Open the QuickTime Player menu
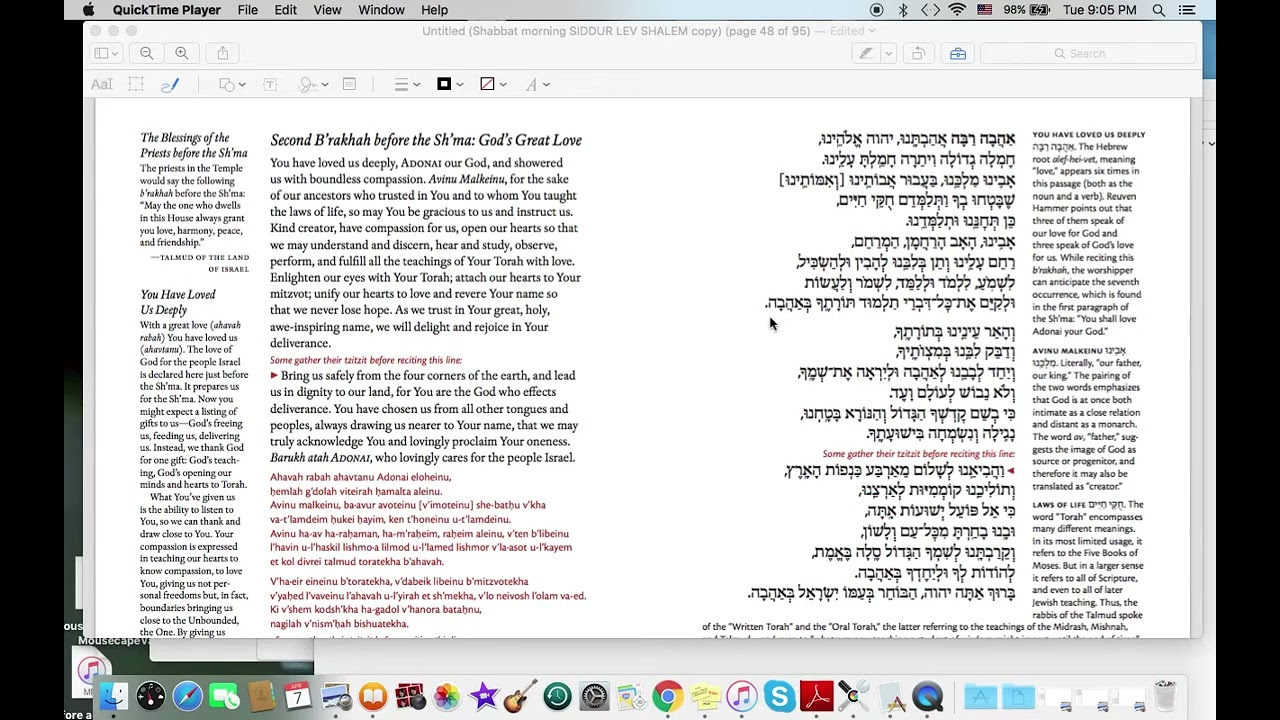 tap(167, 10)
